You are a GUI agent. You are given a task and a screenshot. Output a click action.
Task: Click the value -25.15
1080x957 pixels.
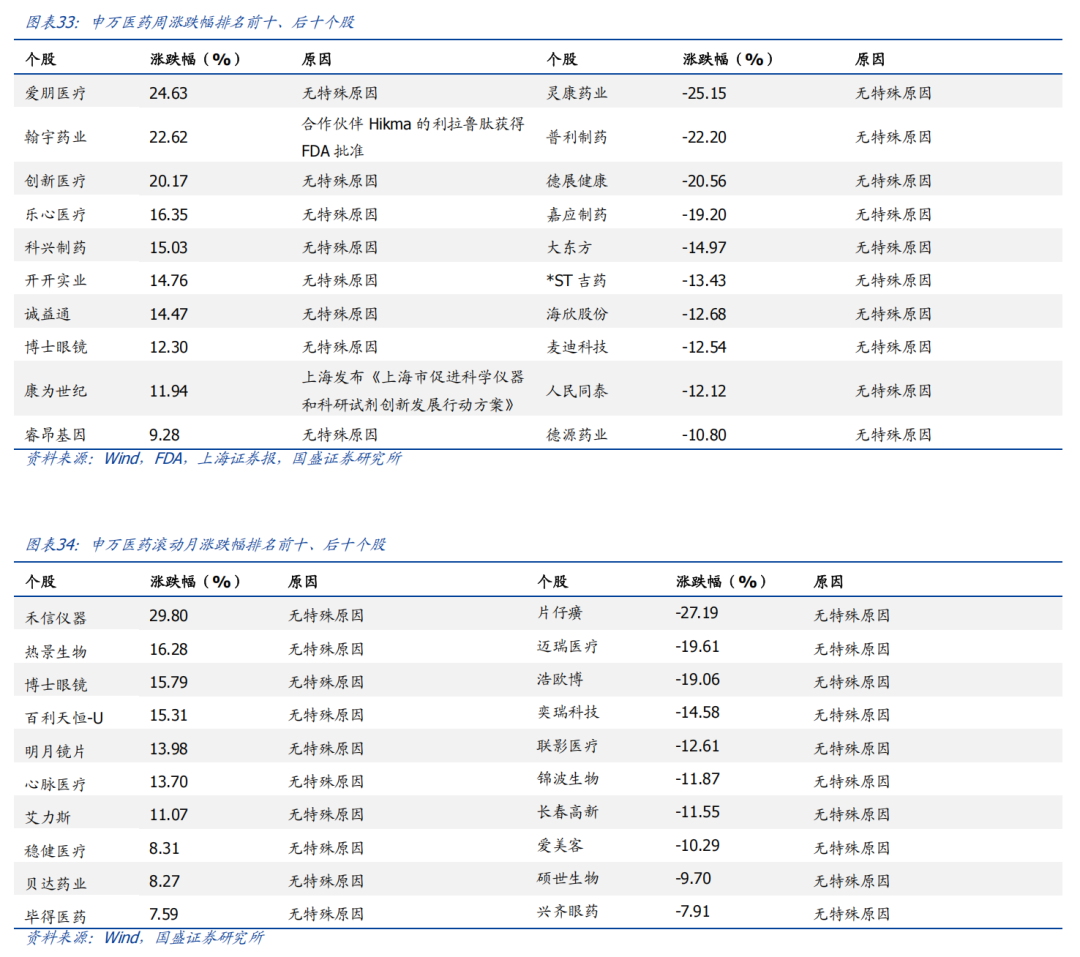[x=704, y=93]
